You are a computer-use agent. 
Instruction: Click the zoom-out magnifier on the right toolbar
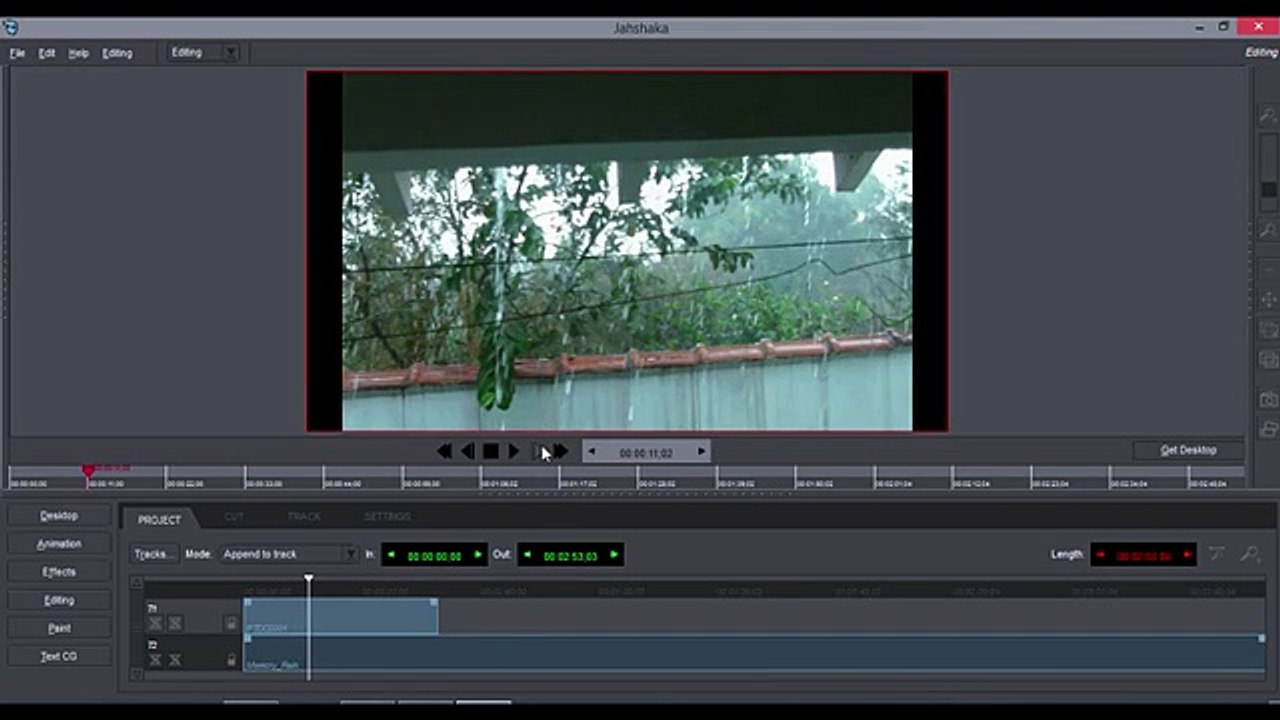1268,231
